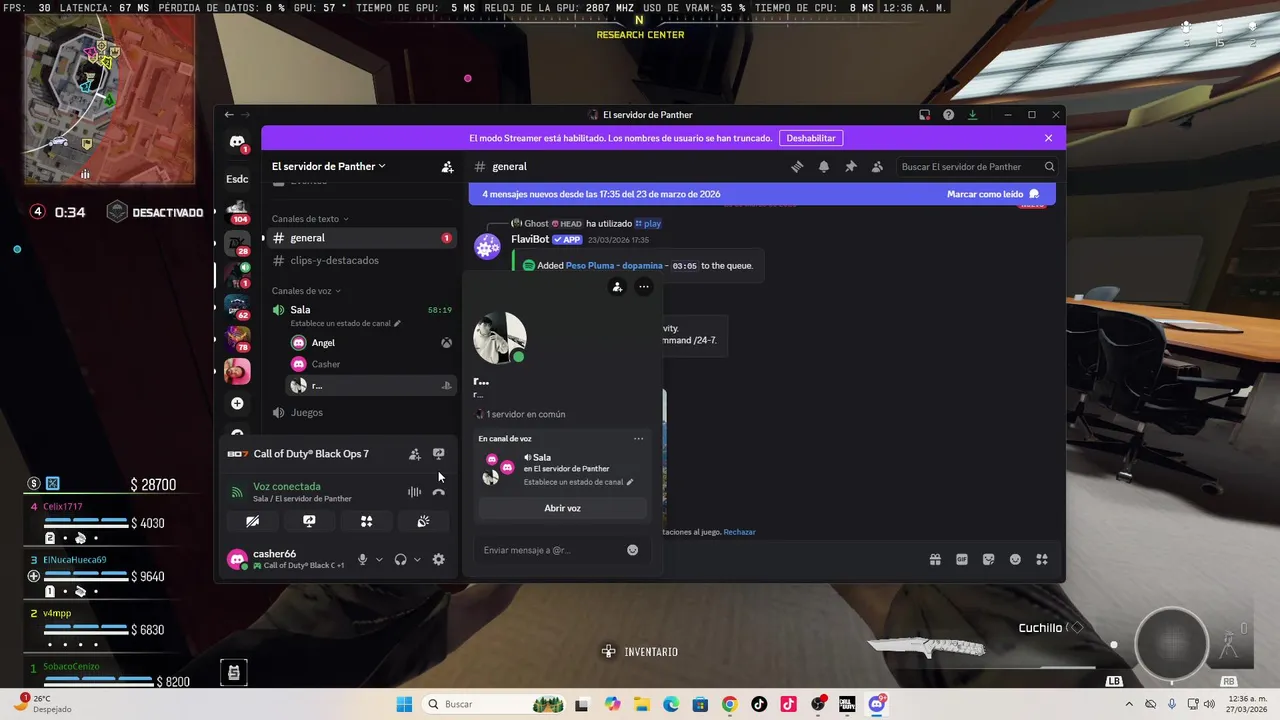Image resolution: width=1280 pixels, height=720 pixels.
Task: Collapse Canales de texto category
Action: coord(311,219)
